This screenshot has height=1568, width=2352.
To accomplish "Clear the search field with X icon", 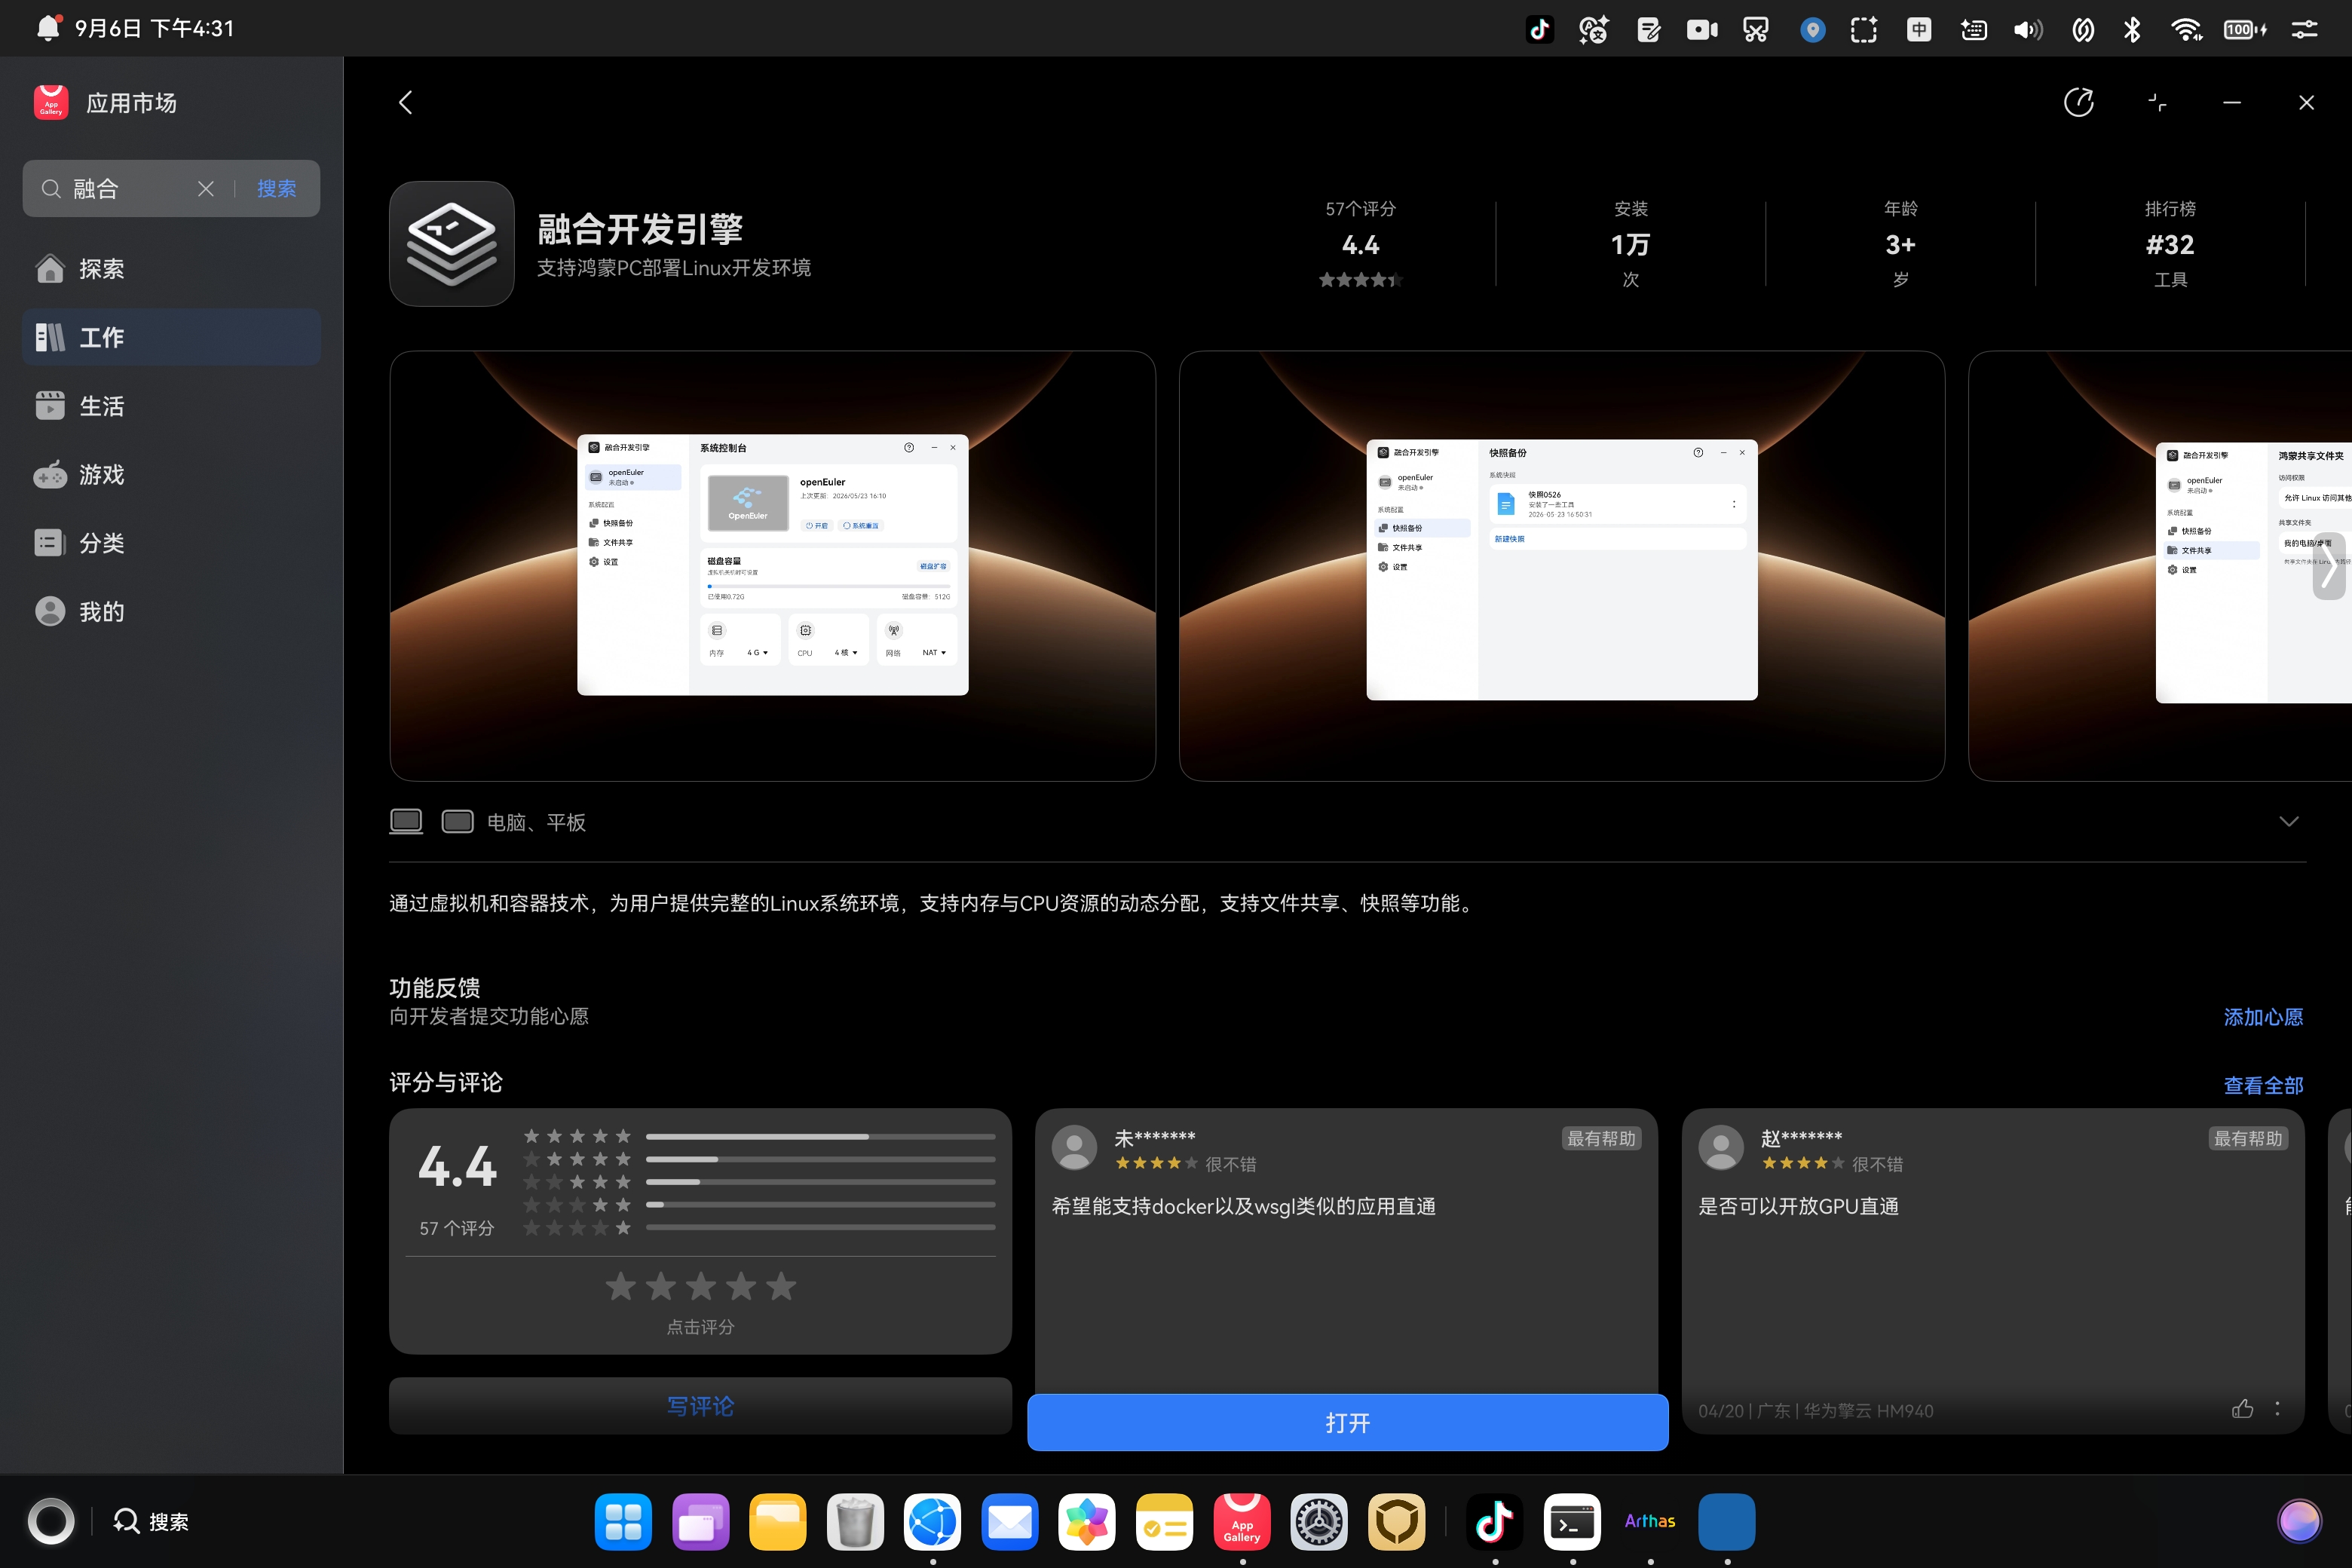I will point(206,188).
